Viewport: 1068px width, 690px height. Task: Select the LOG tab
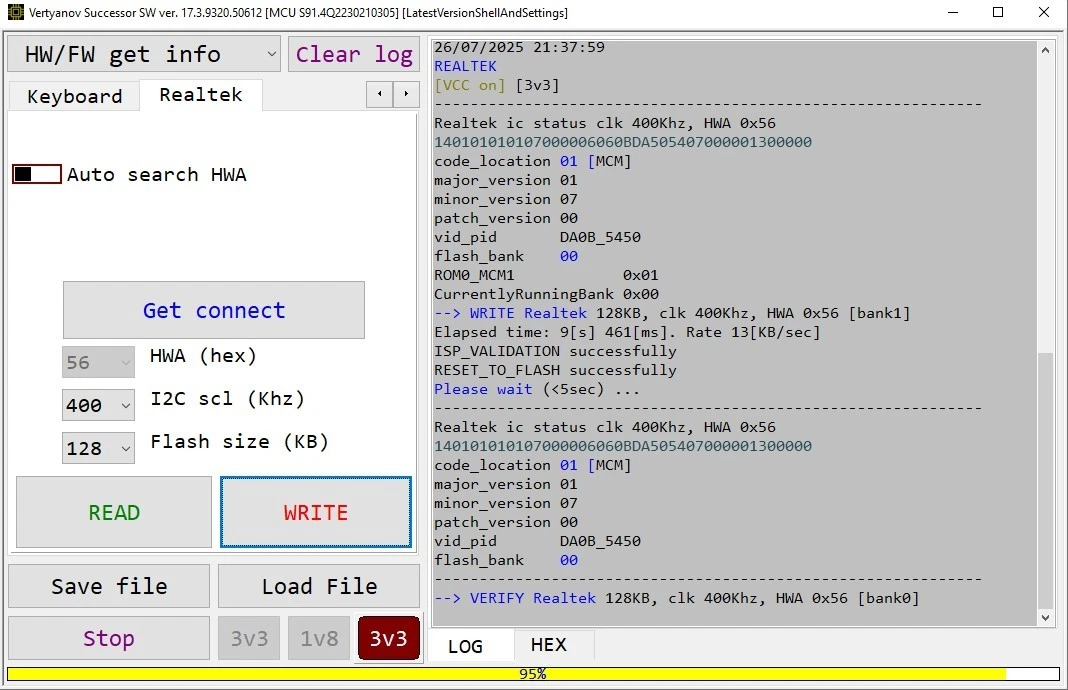click(465, 645)
